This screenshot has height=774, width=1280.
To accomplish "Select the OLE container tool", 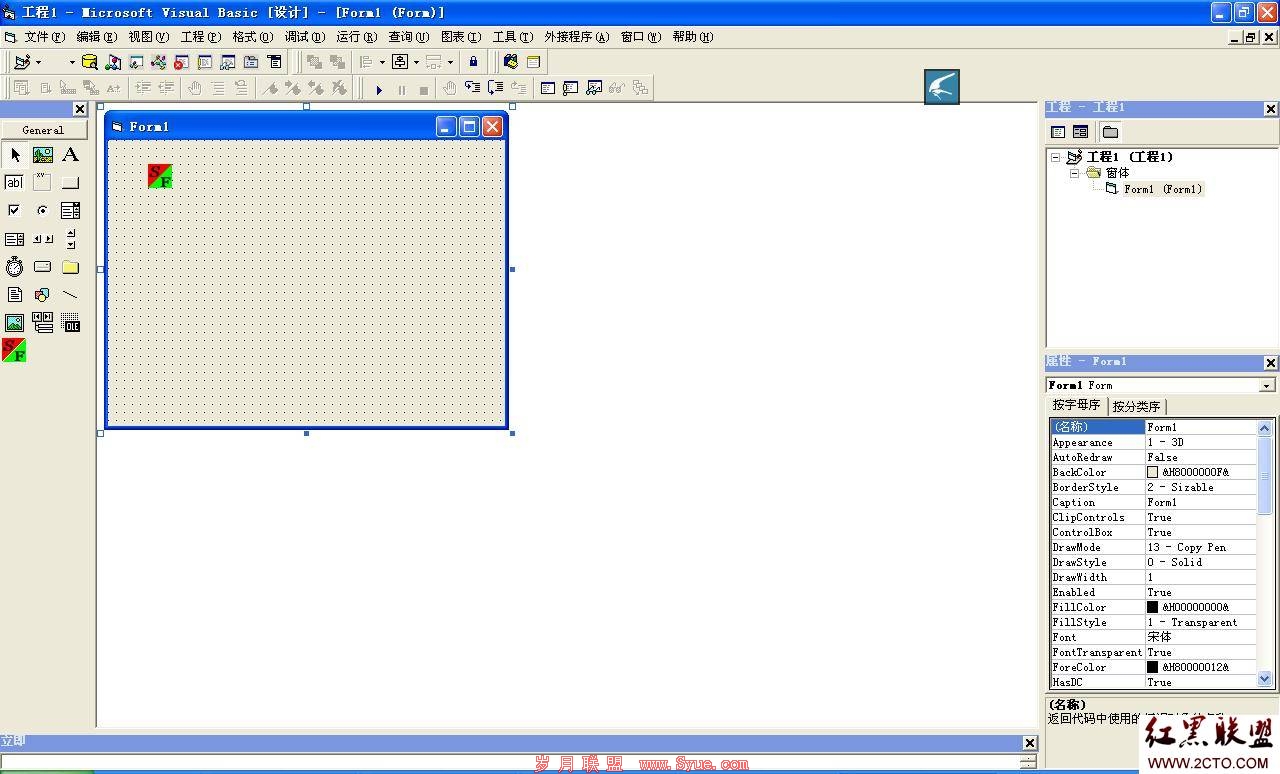I will [70, 323].
